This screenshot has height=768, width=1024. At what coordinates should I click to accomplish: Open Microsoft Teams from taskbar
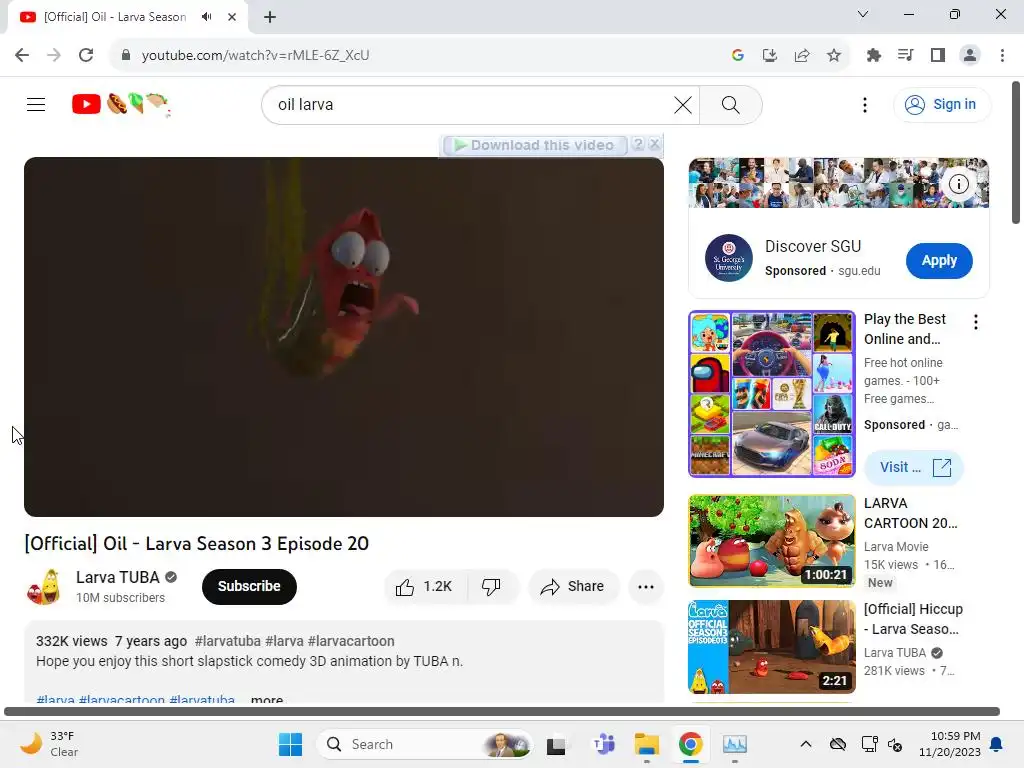click(604, 744)
